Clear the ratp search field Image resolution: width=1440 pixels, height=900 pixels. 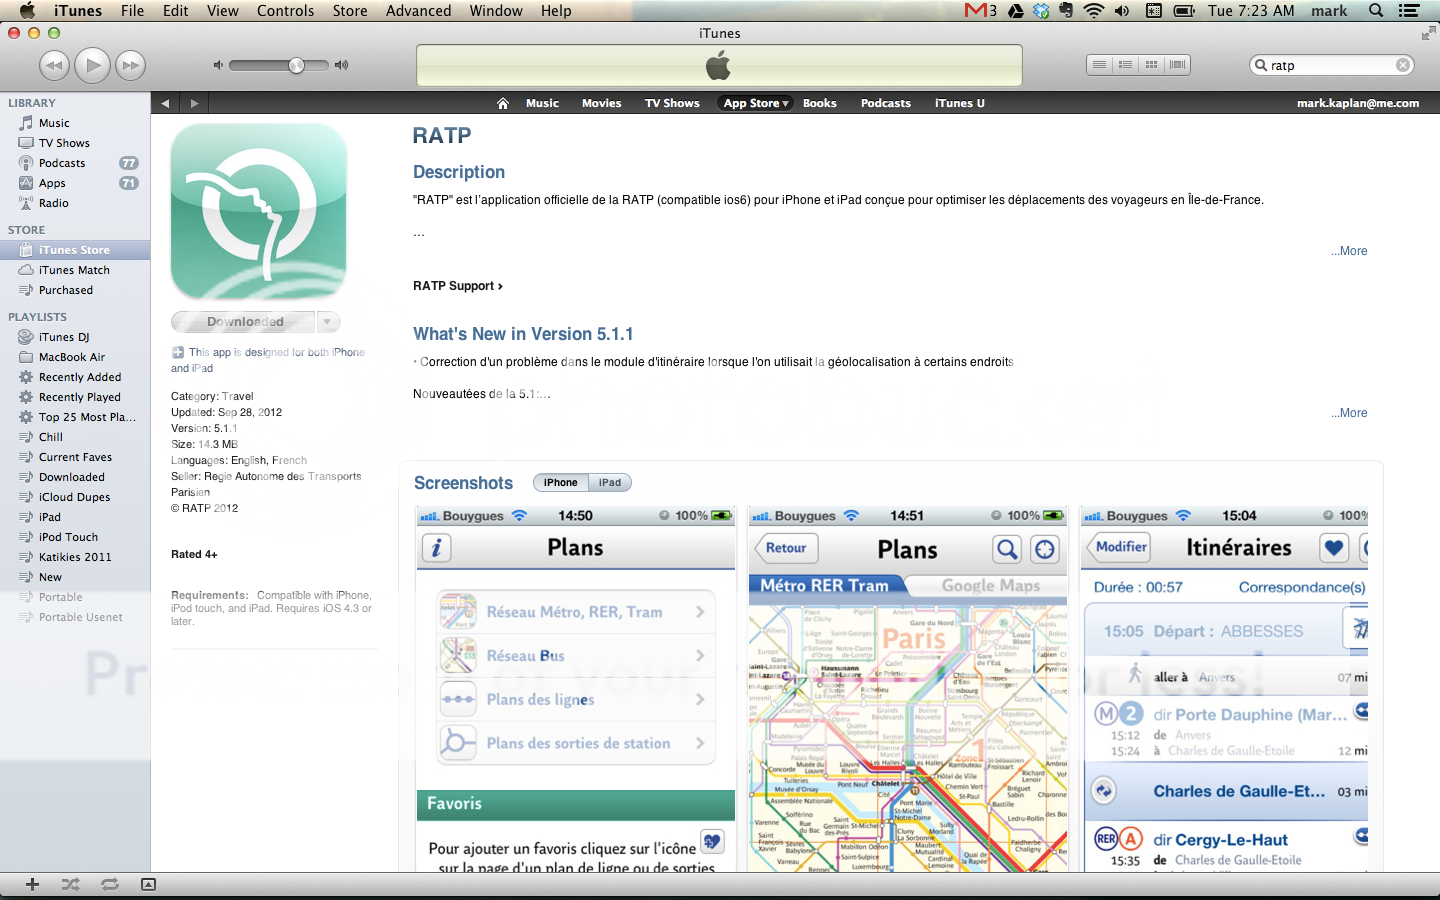[x=1403, y=65]
